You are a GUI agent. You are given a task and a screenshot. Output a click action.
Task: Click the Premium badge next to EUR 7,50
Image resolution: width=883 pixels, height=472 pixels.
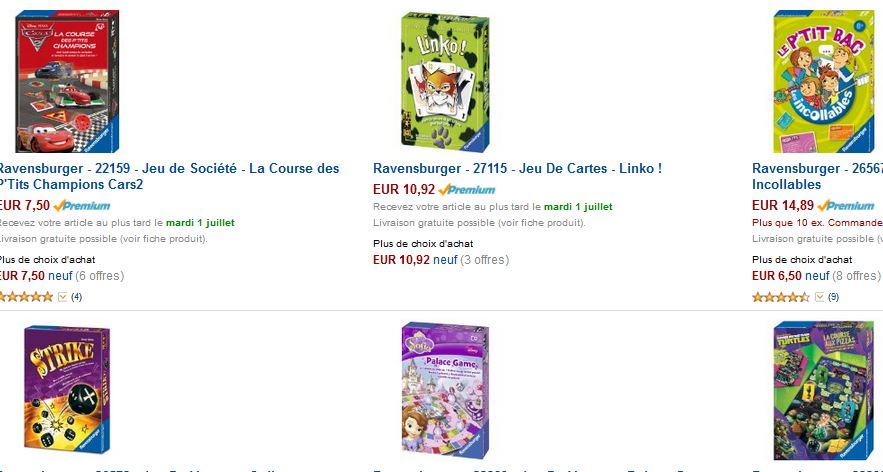point(82,206)
